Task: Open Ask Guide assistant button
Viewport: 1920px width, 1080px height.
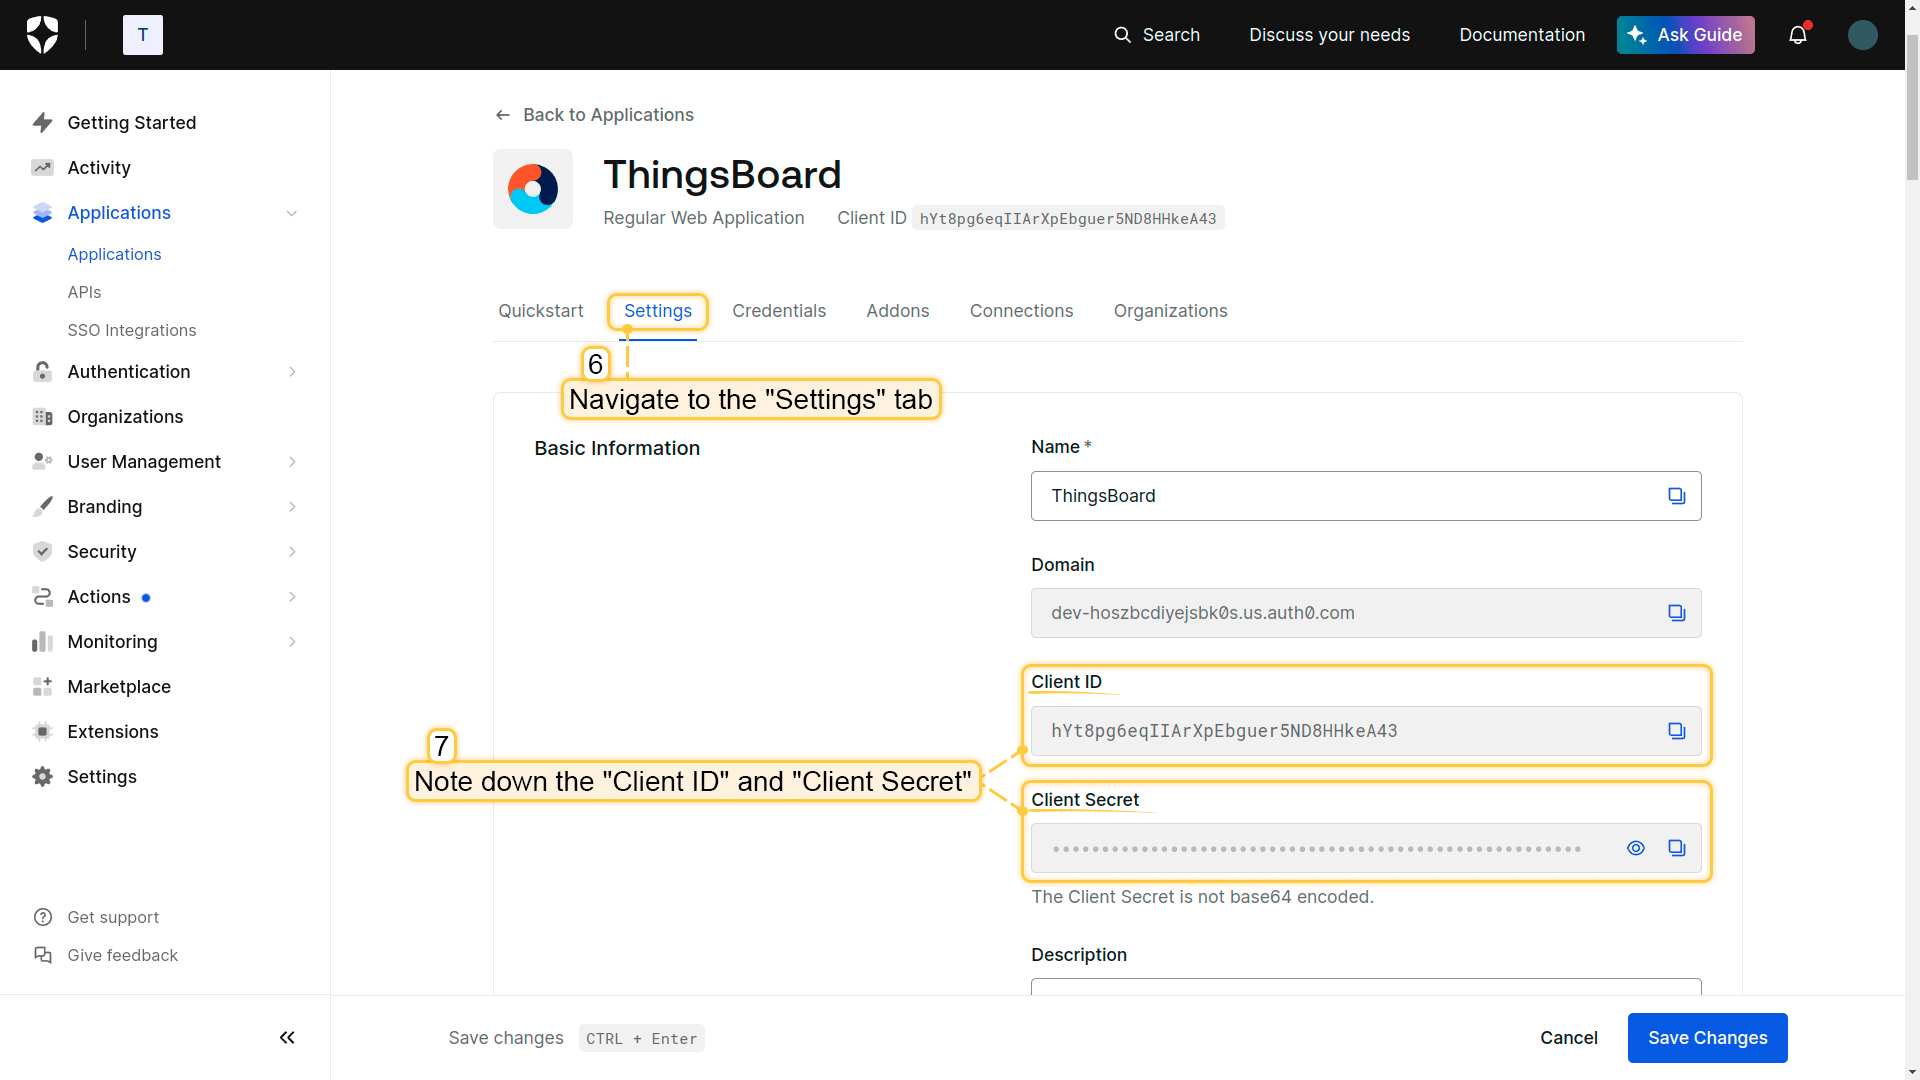Action: [x=1685, y=35]
